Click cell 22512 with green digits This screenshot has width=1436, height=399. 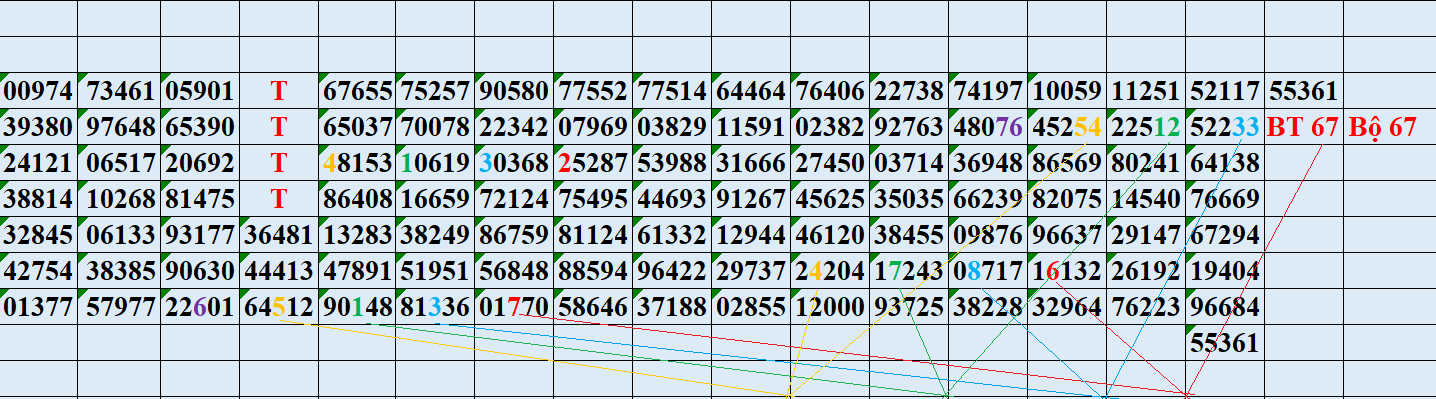tap(1146, 127)
